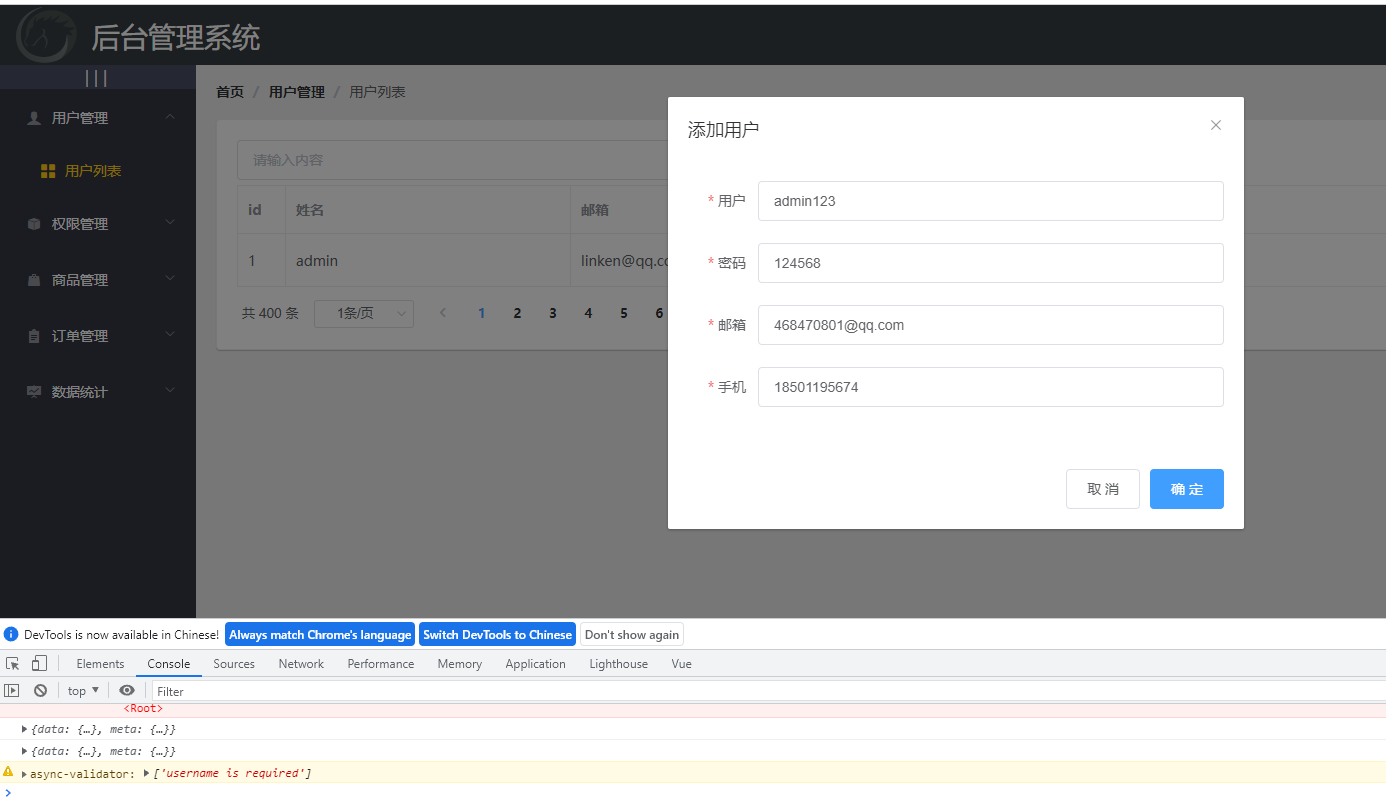Screen dimensions: 1386x798
Task: Click the 订单管理 clipboard icon
Action: [x=34, y=336]
